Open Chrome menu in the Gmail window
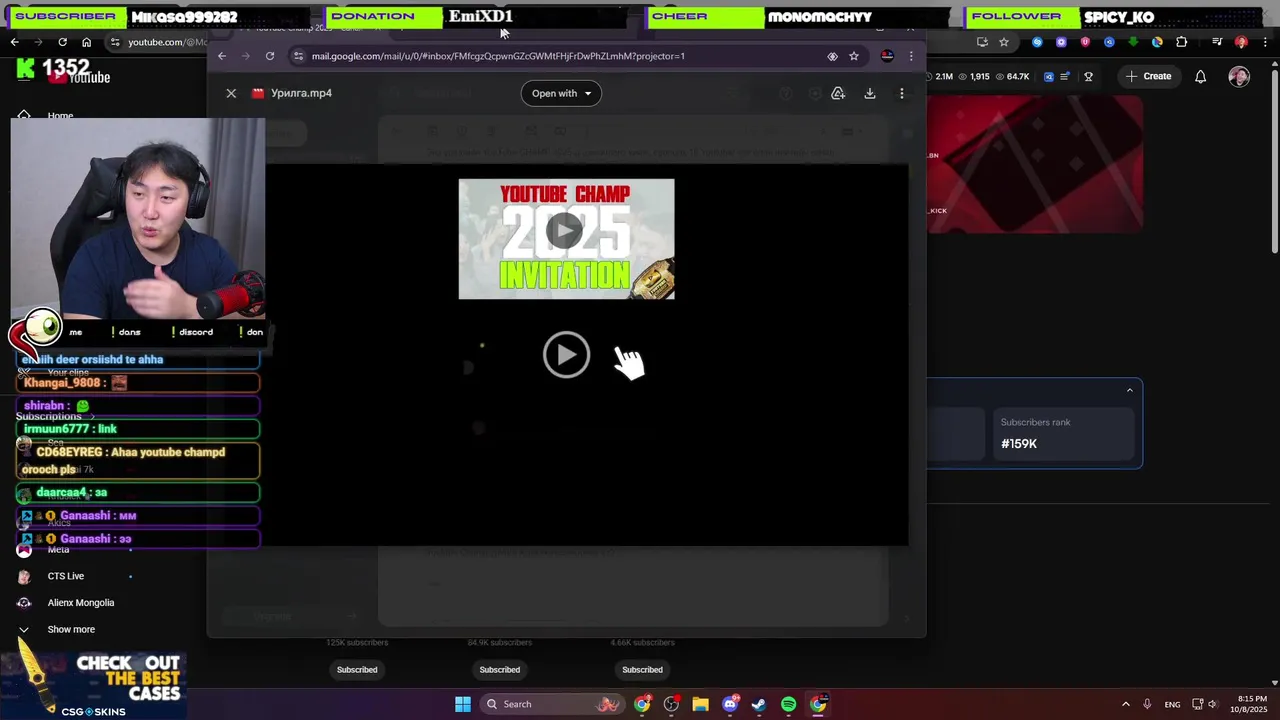Screen dimensions: 1280x720 point(911,56)
